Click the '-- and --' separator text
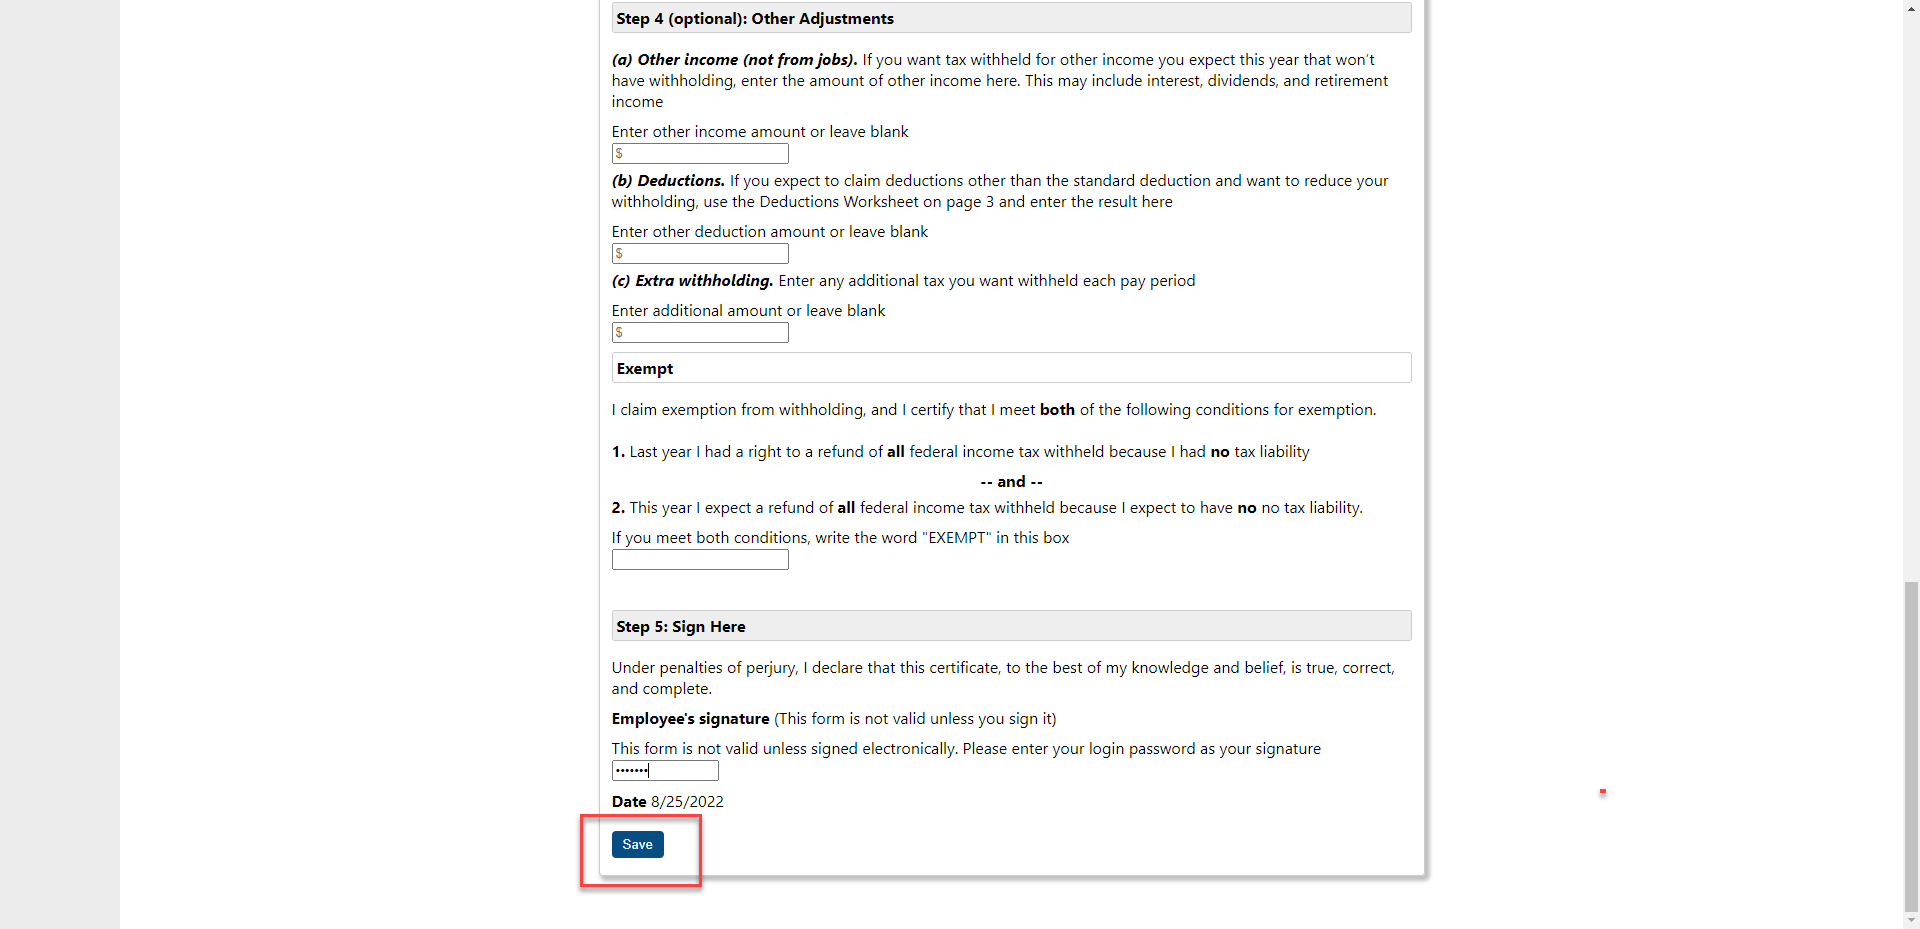Viewport: 1920px width, 929px height. (x=1011, y=481)
